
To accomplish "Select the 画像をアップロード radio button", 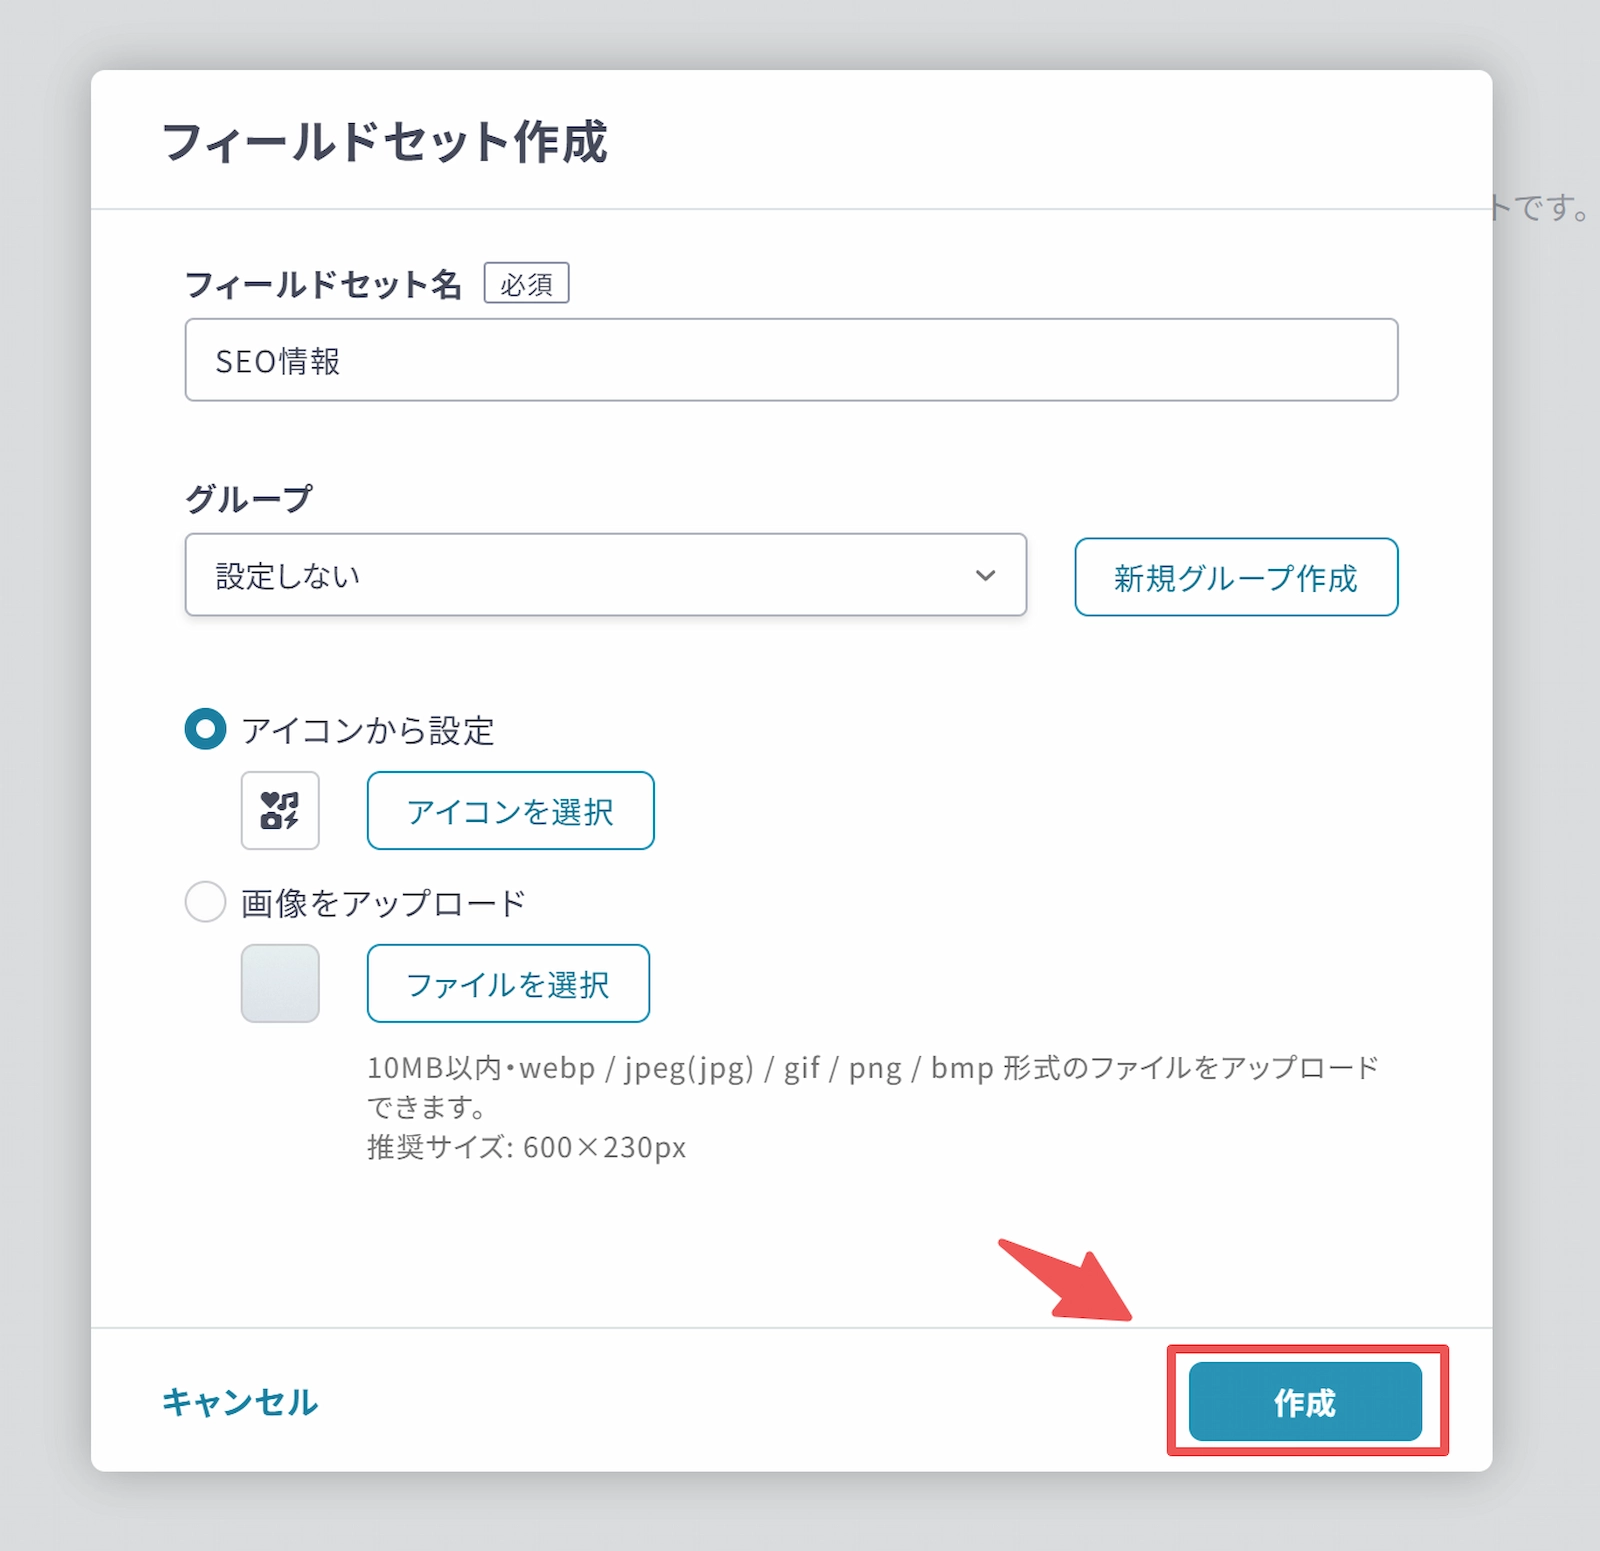I will pyautogui.click(x=205, y=902).
